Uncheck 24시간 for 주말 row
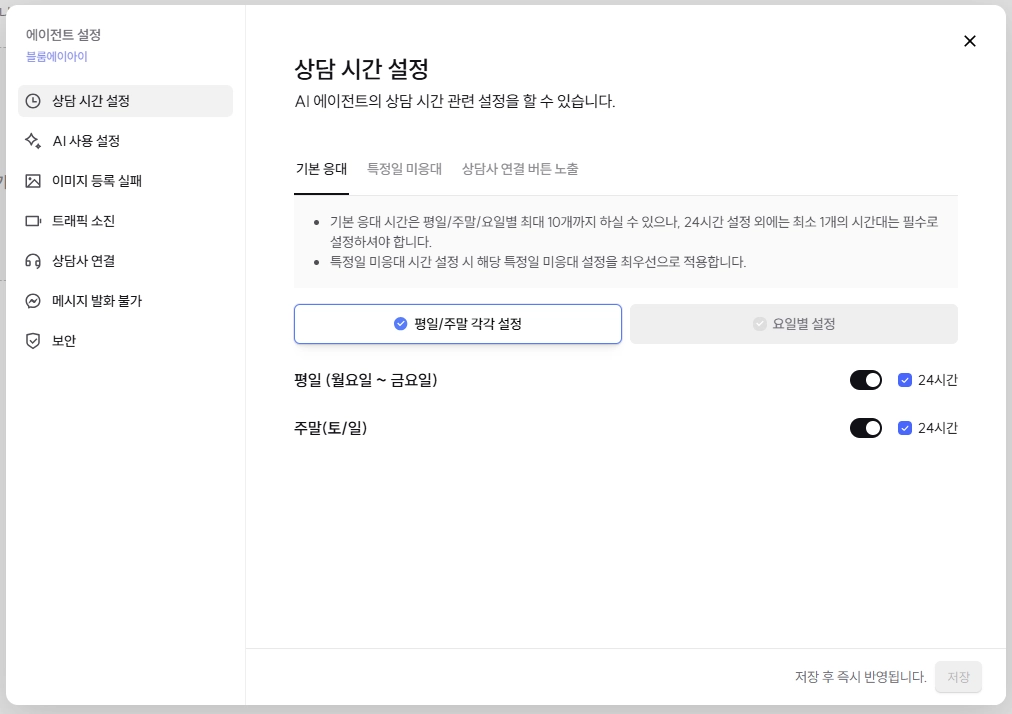The image size is (1012, 714). click(905, 428)
